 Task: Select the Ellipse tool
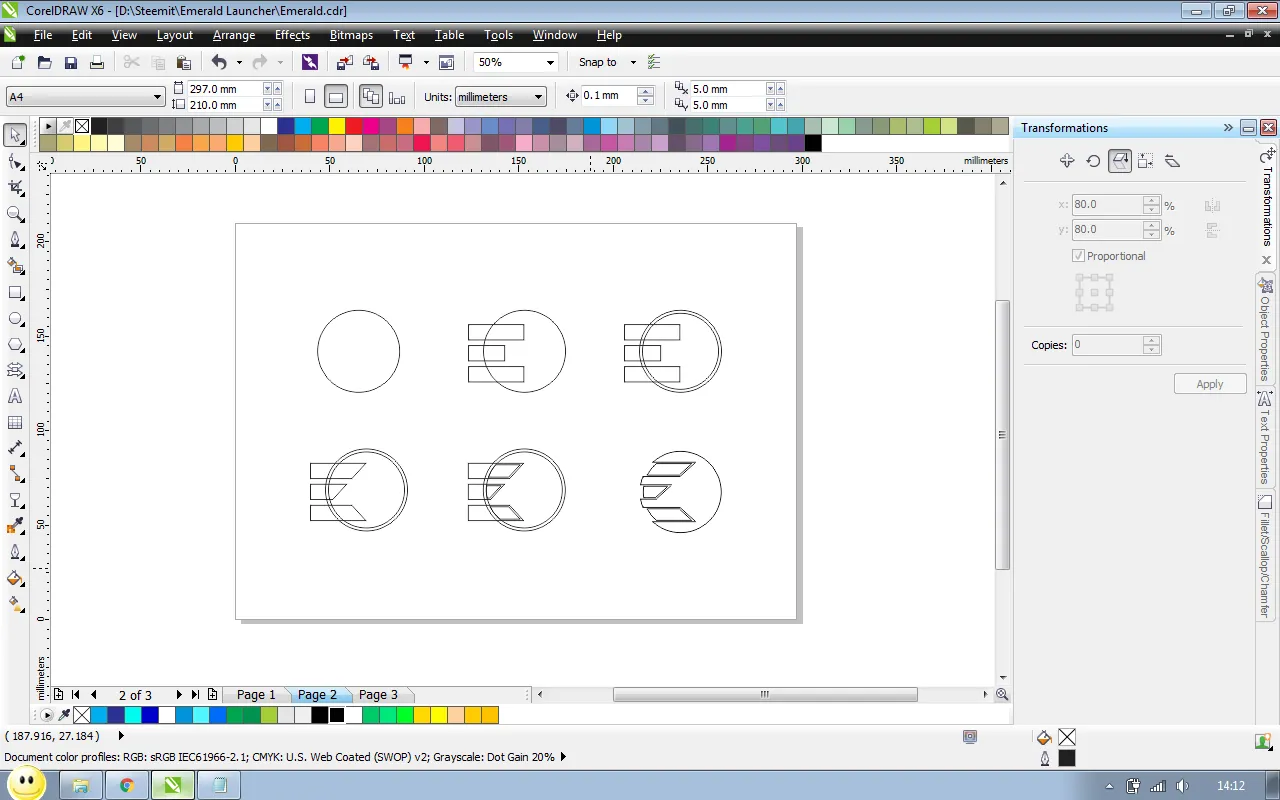pyautogui.click(x=15, y=319)
